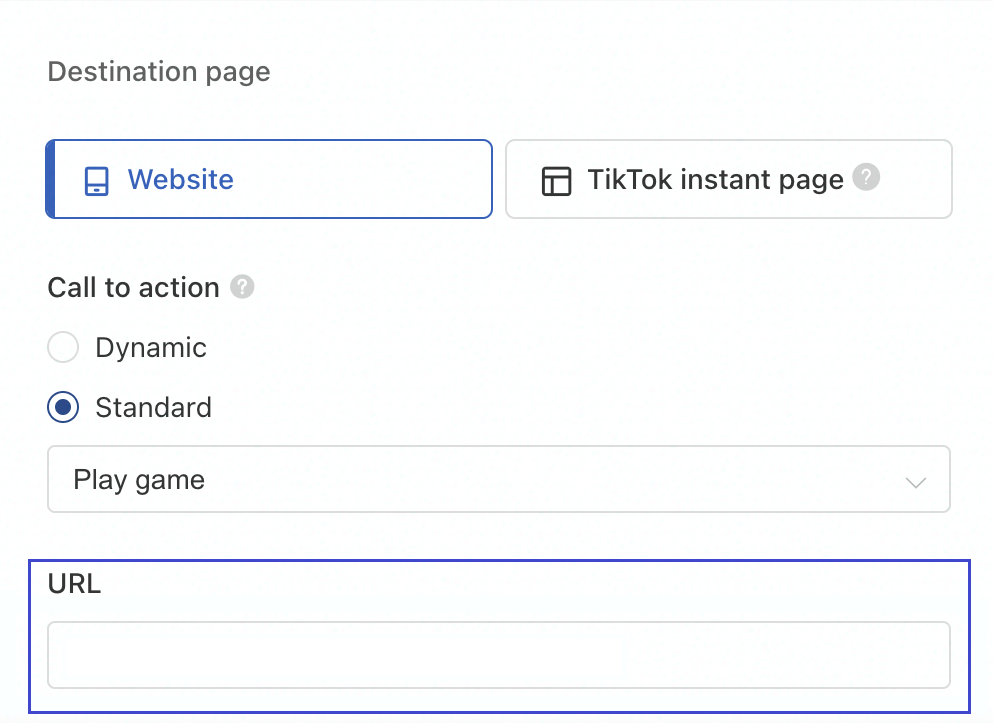The image size is (993, 723).
Task: Choose TikTok instant page destination
Action: point(728,179)
